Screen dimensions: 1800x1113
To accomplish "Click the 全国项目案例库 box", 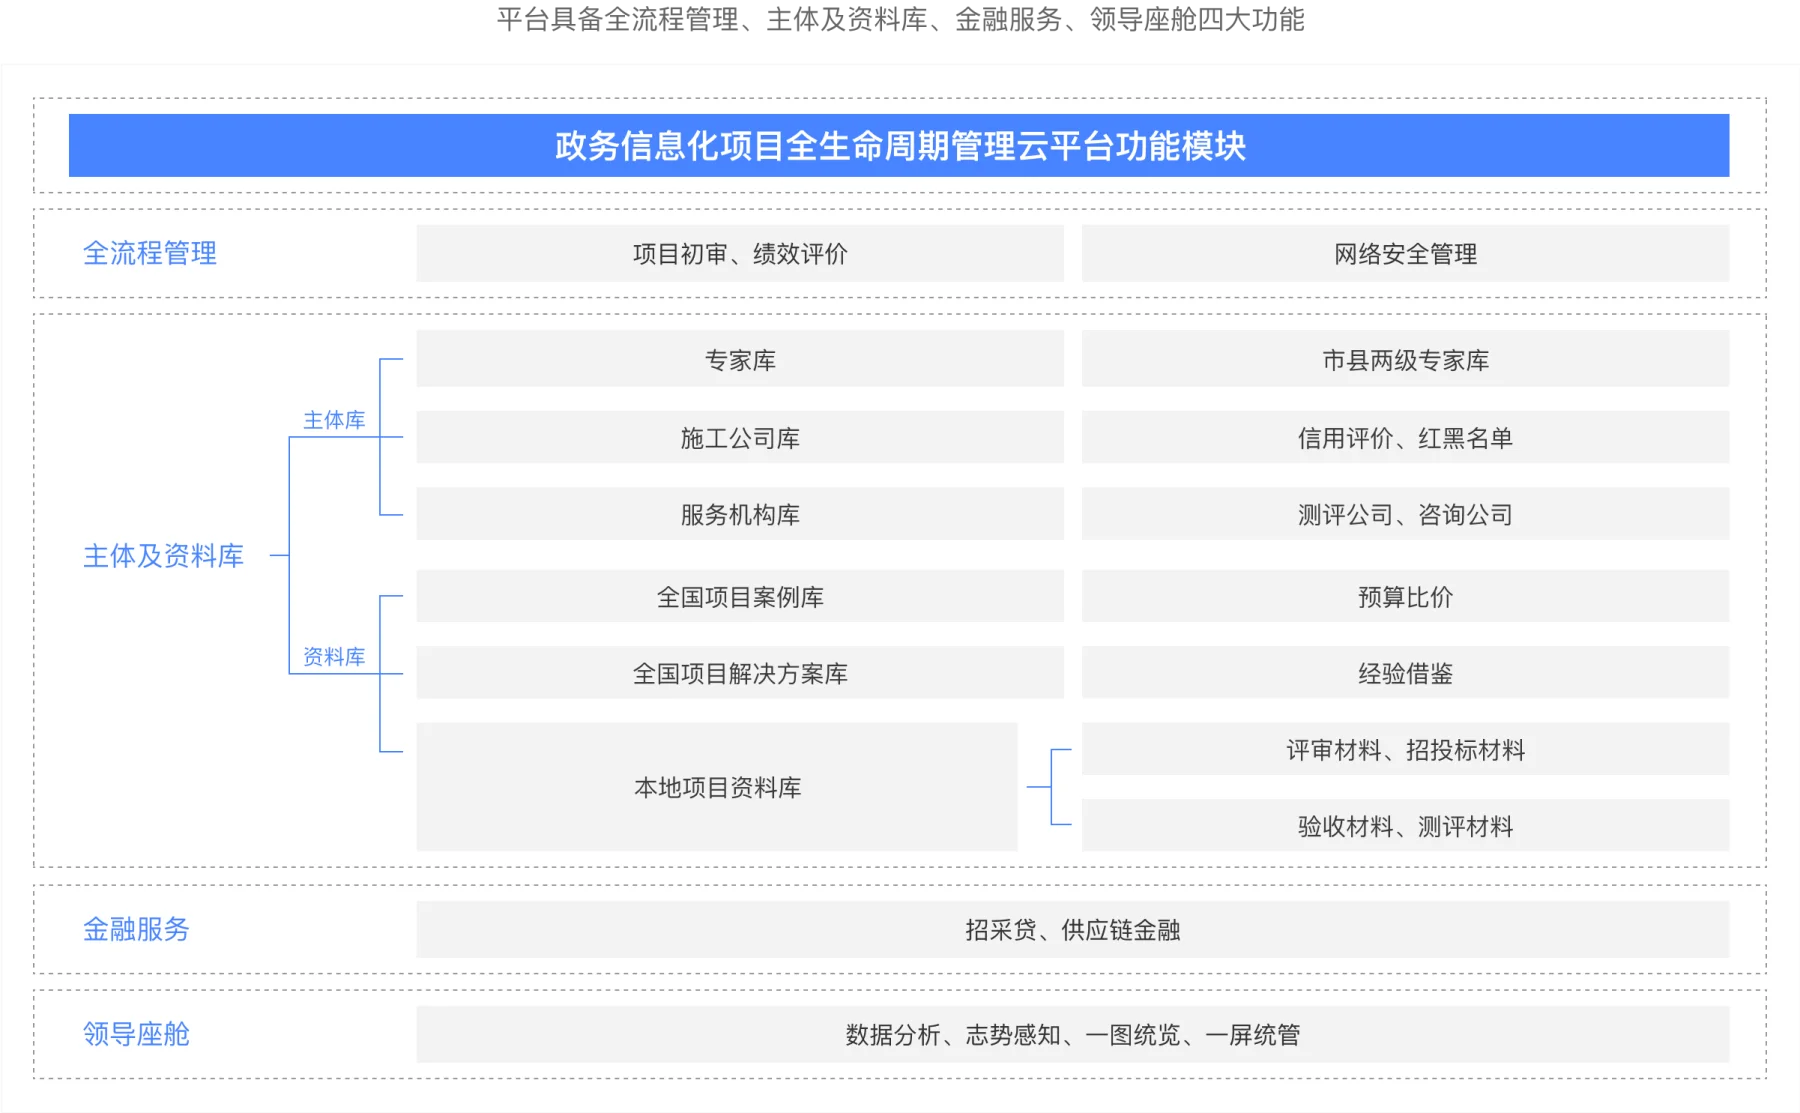I will point(740,596).
